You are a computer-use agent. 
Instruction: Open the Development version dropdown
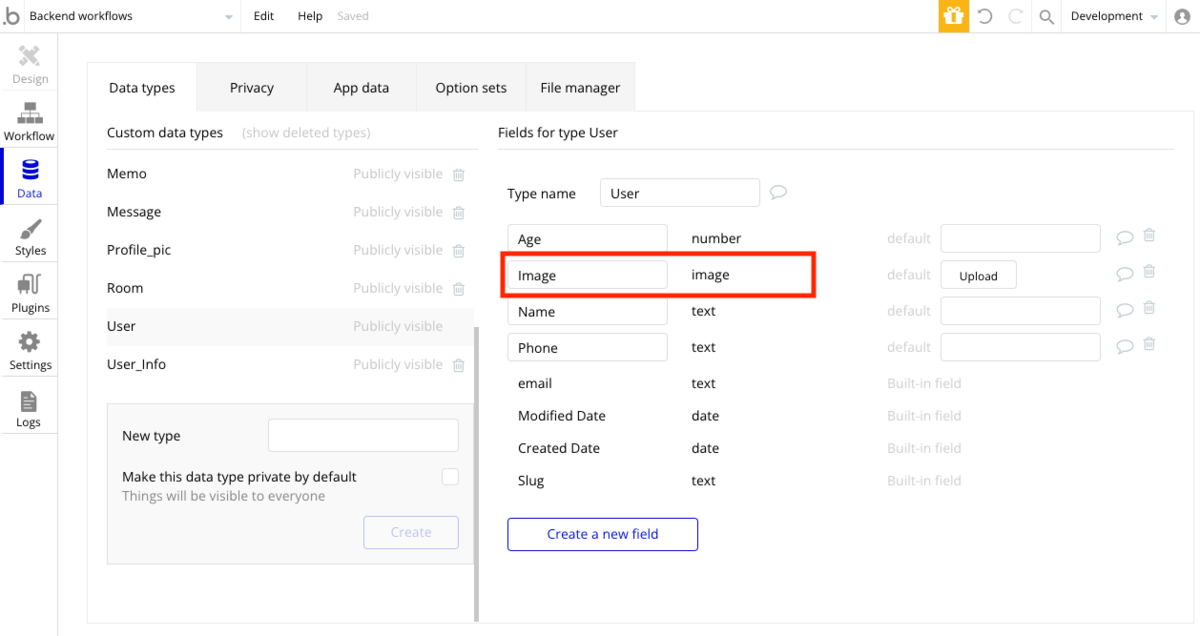point(1113,16)
